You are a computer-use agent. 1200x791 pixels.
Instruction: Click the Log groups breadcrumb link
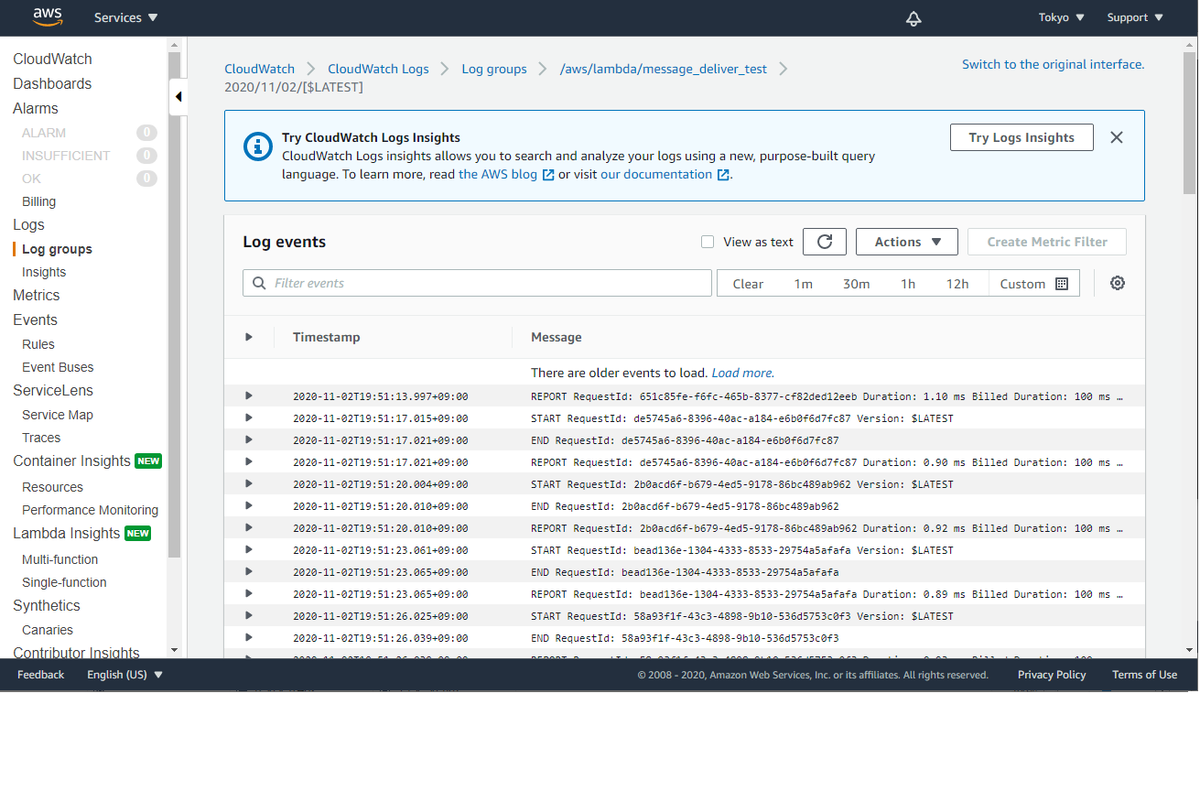pyautogui.click(x=494, y=69)
